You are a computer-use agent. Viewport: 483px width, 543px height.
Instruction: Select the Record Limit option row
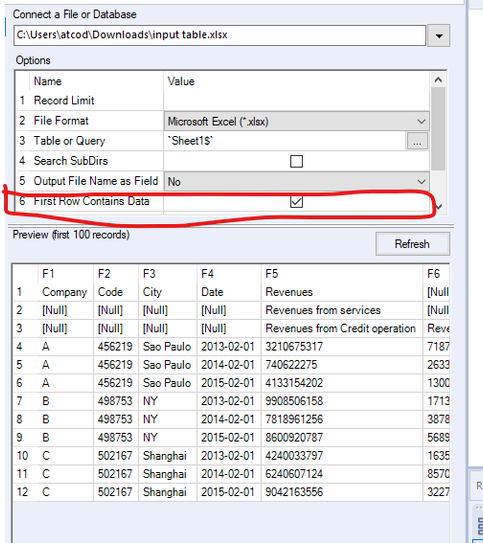click(x=64, y=100)
